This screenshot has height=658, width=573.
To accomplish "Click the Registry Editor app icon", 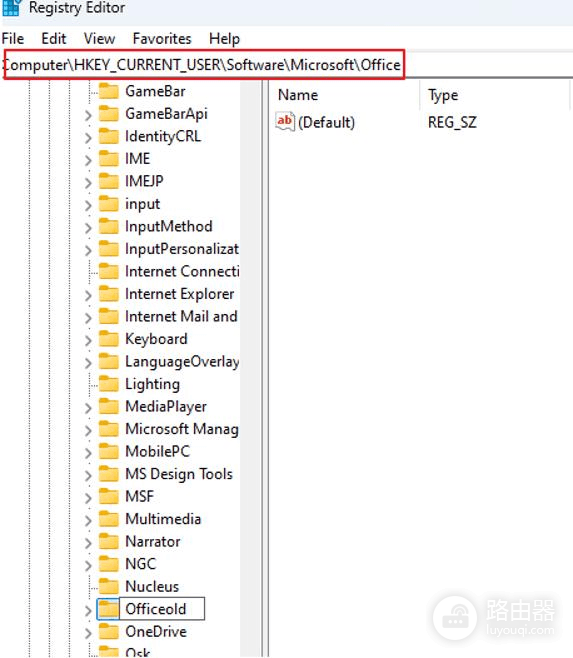I will pos(11,8).
